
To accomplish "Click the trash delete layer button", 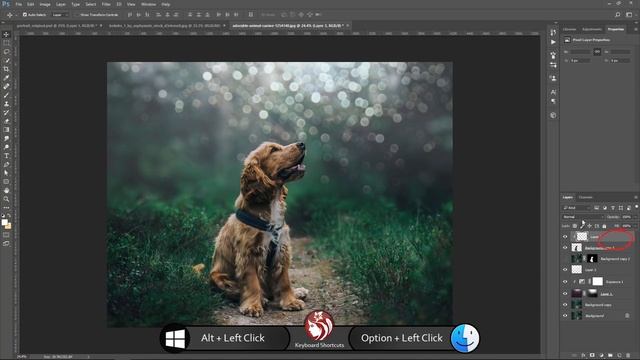I will 628,356.
